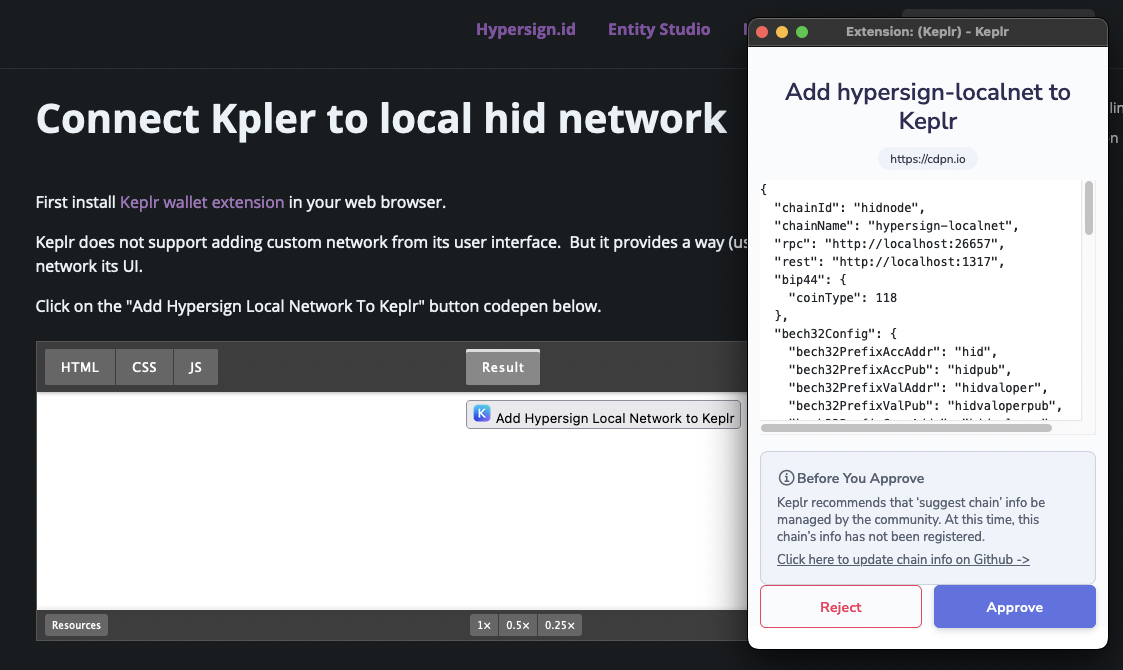Close the Keplr extension popup window

[x=761, y=32]
